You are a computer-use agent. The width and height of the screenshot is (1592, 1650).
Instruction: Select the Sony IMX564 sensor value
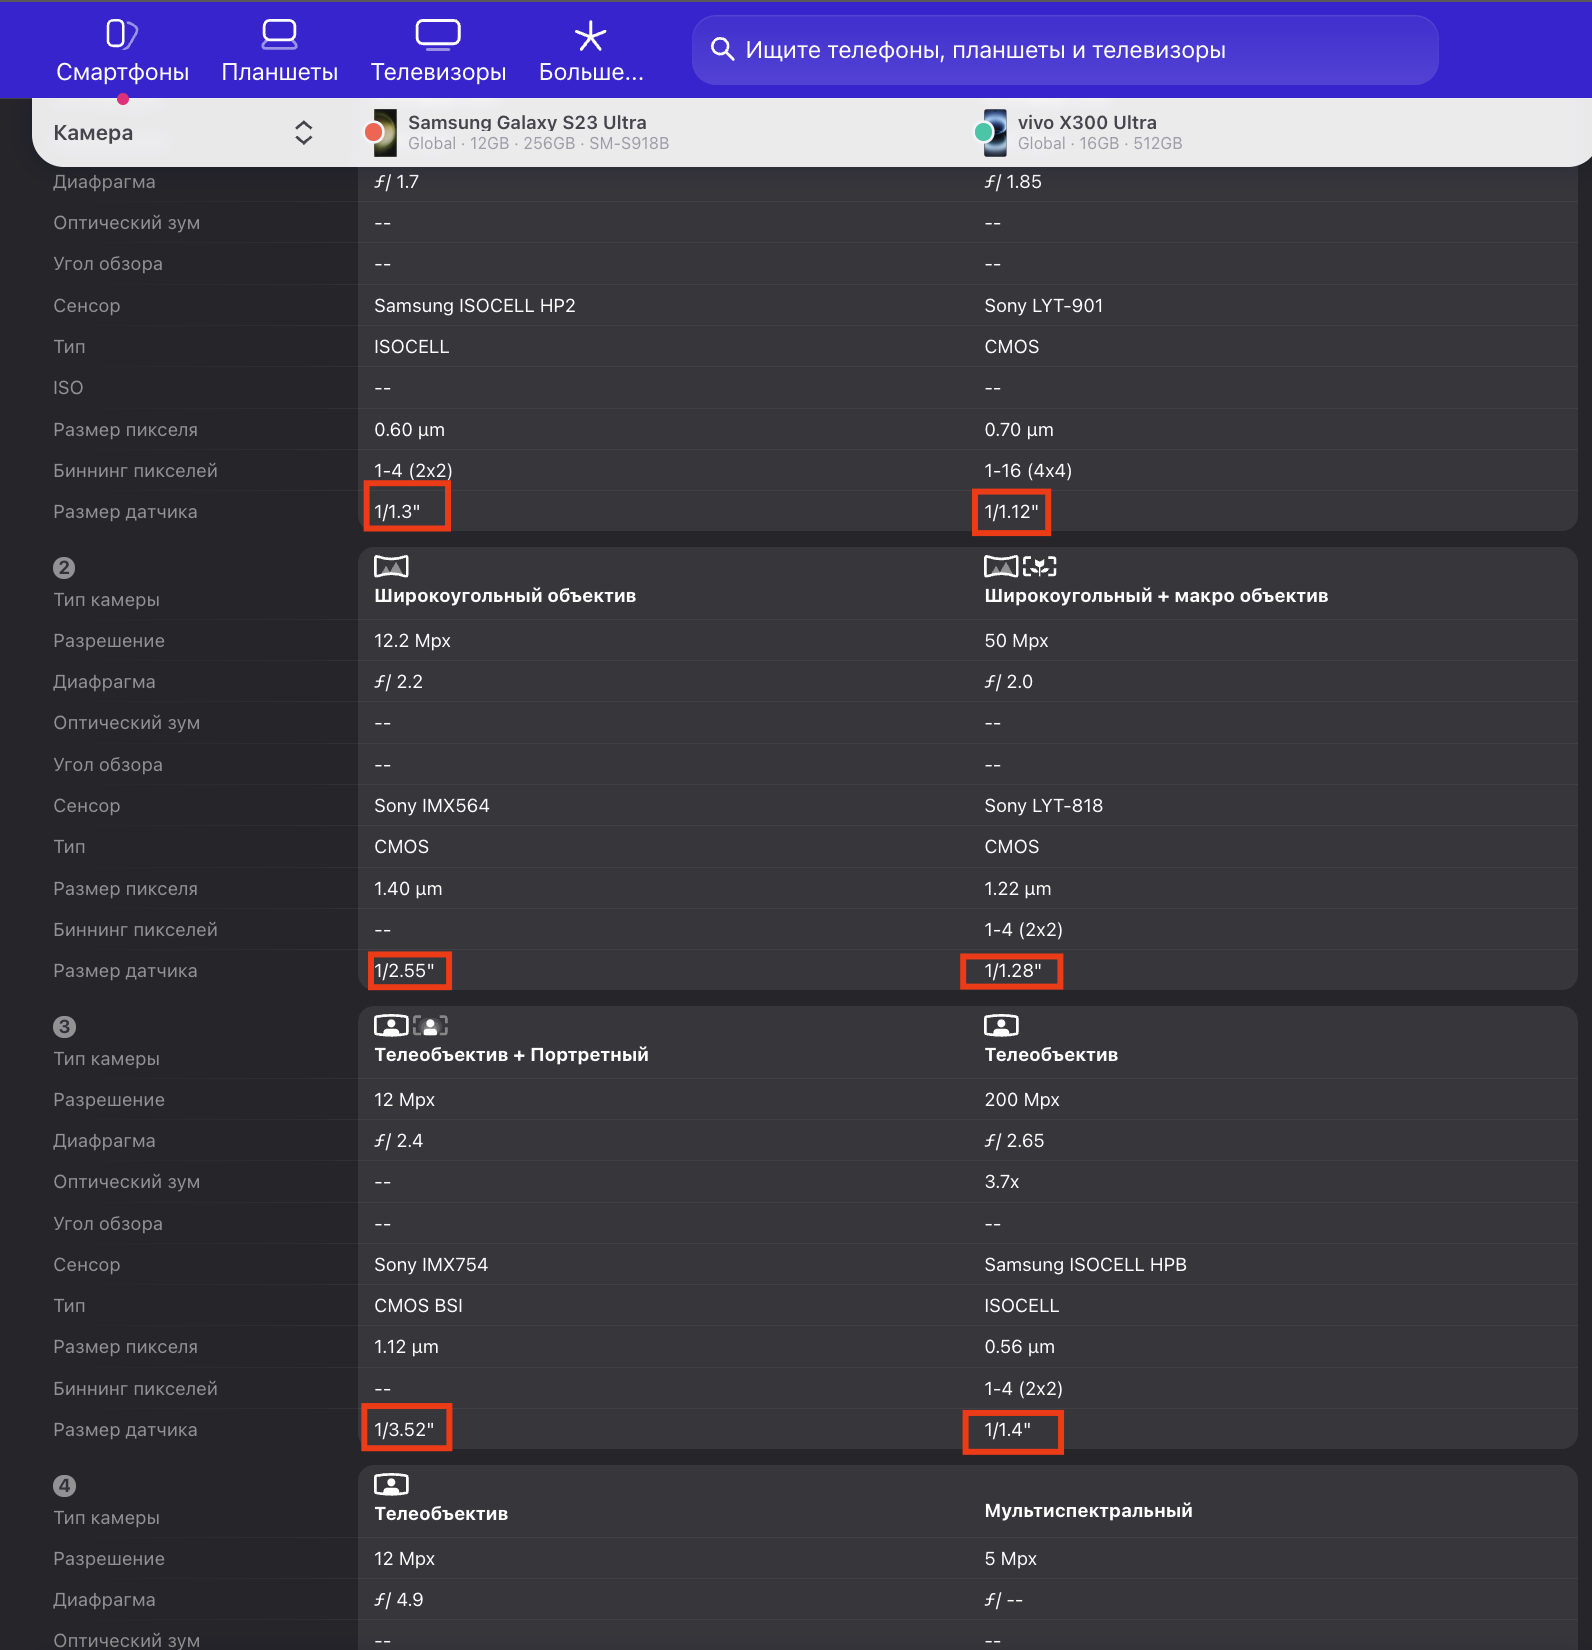click(432, 806)
